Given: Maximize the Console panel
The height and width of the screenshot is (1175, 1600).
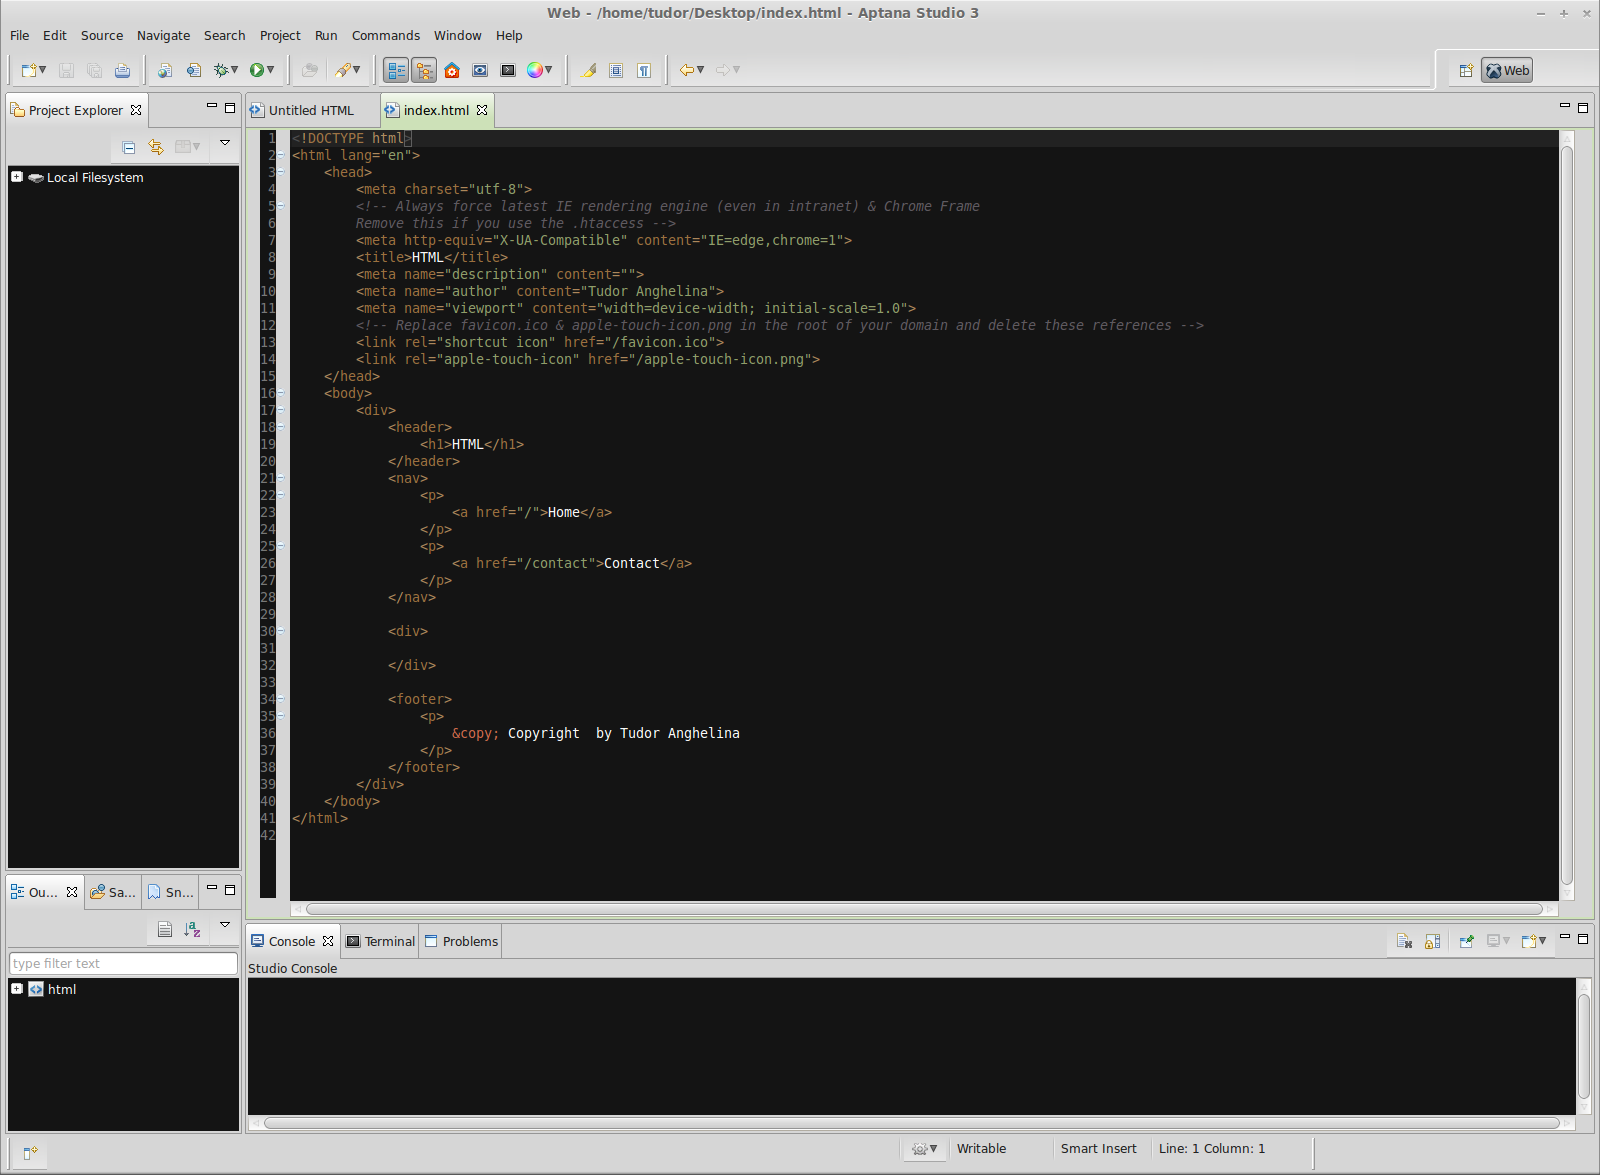Looking at the screenshot, I should [1583, 939].
